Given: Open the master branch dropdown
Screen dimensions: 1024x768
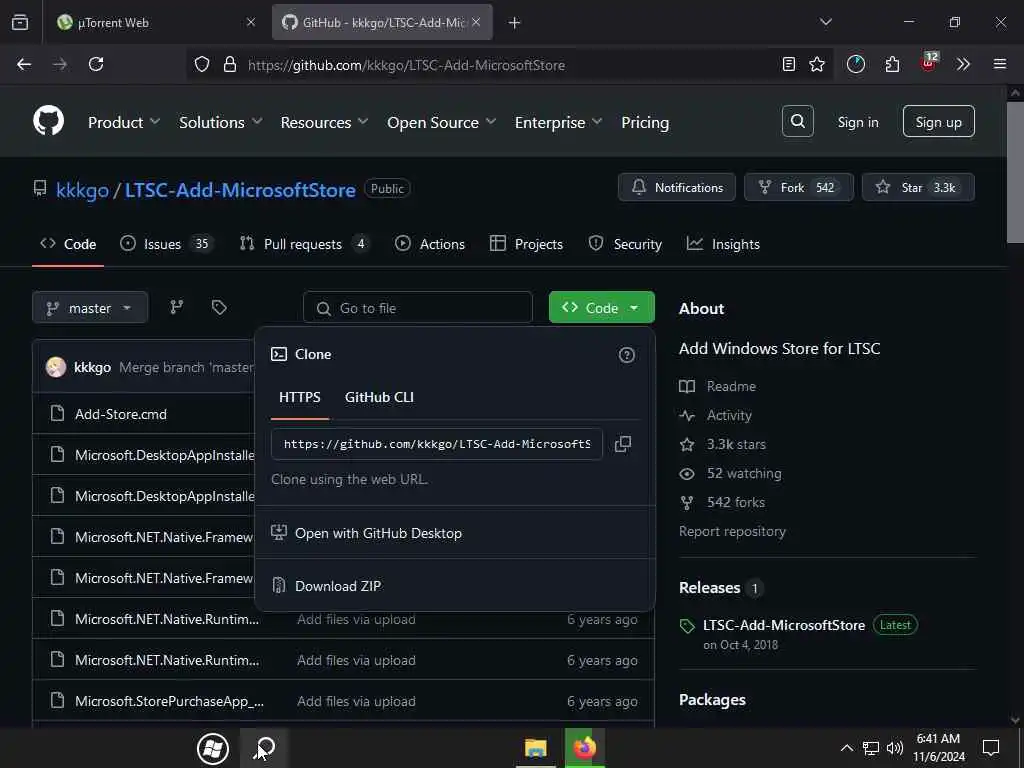Looking at the screenshot, I should click(x=90, y=308).
